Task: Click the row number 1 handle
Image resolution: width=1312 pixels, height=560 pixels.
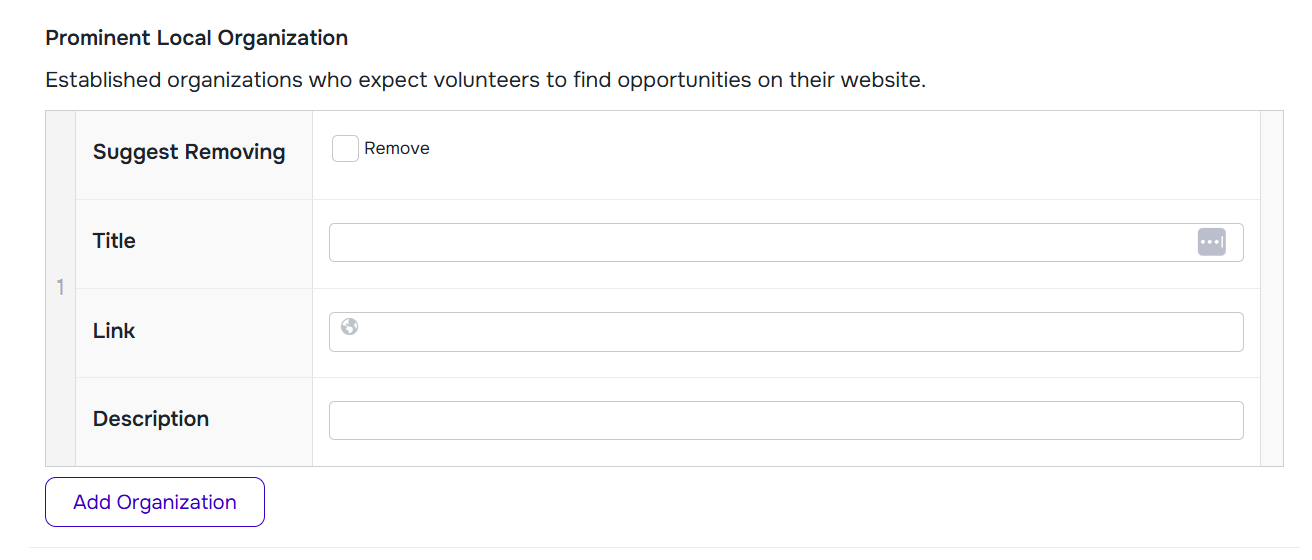Action: pyautogui.click(x=60, y=288)
